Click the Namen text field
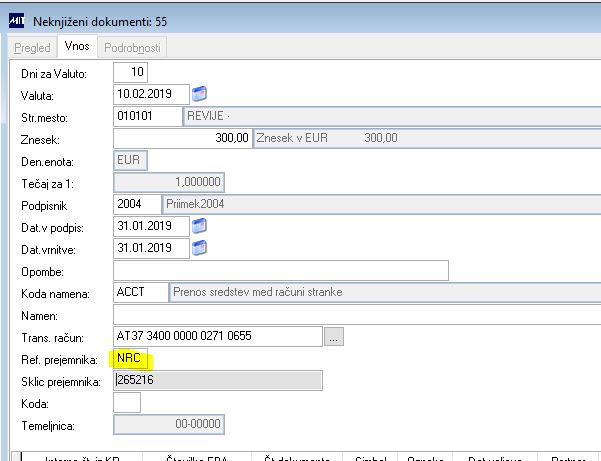The height and width of the screenshot is (461, 601). tap(357, 315)
